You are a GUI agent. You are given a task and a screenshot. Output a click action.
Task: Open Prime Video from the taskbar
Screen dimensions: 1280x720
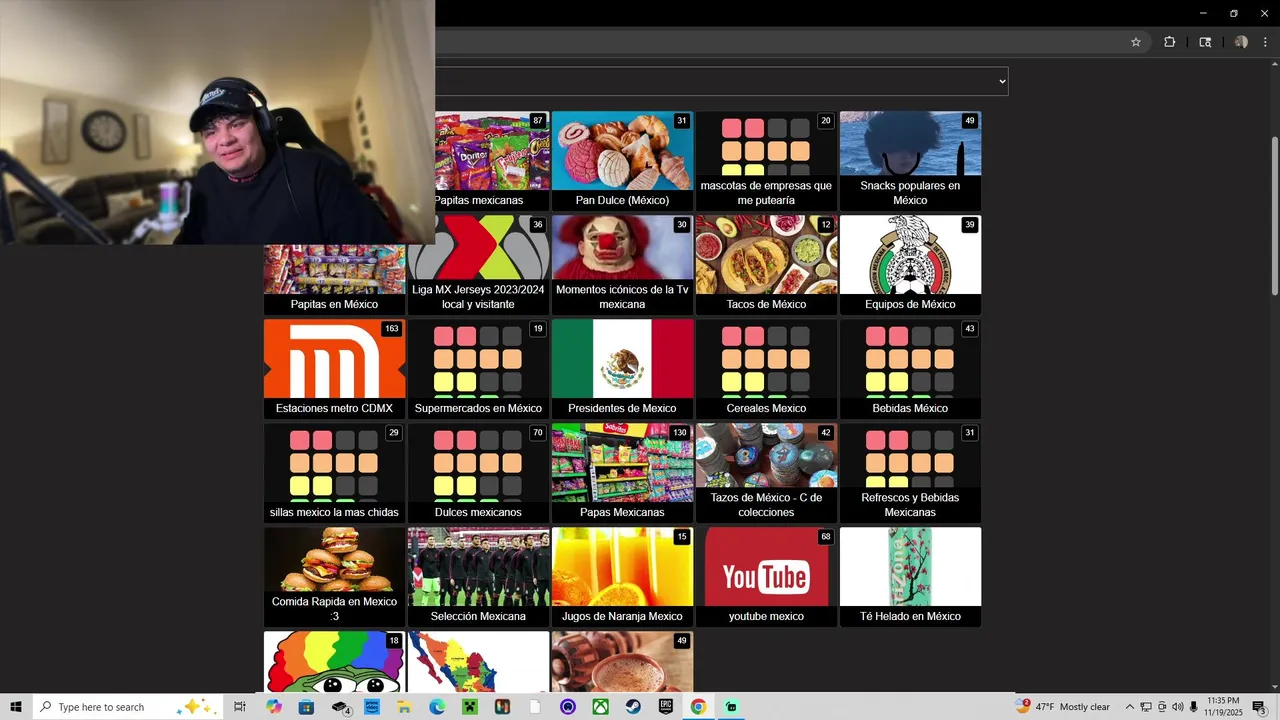pos(372,707)
